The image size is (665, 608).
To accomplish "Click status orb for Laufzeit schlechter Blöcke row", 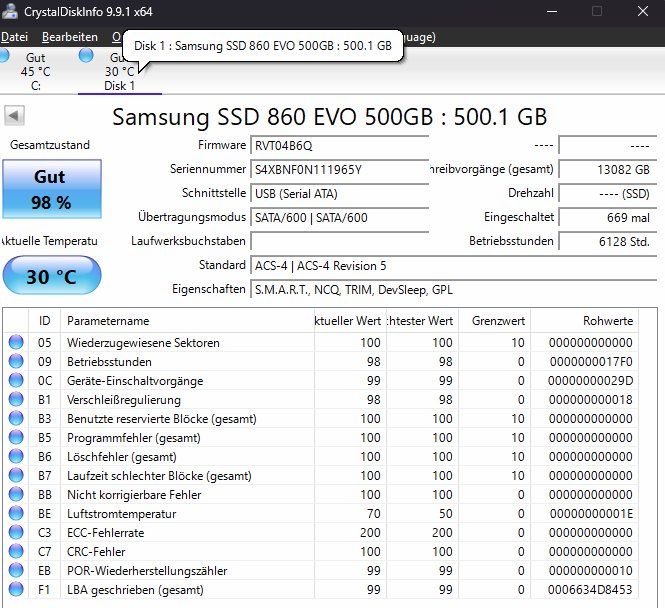I will tap(16, 475).
